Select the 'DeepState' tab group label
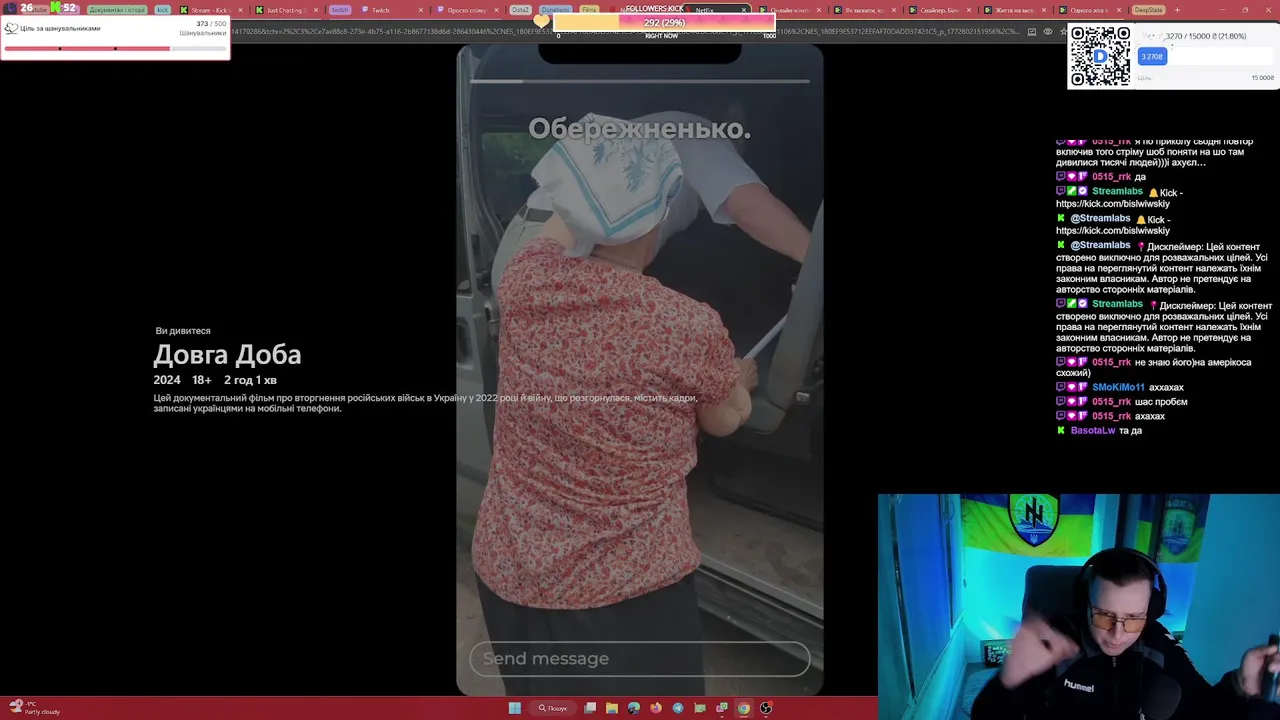 coord(1148,10)
